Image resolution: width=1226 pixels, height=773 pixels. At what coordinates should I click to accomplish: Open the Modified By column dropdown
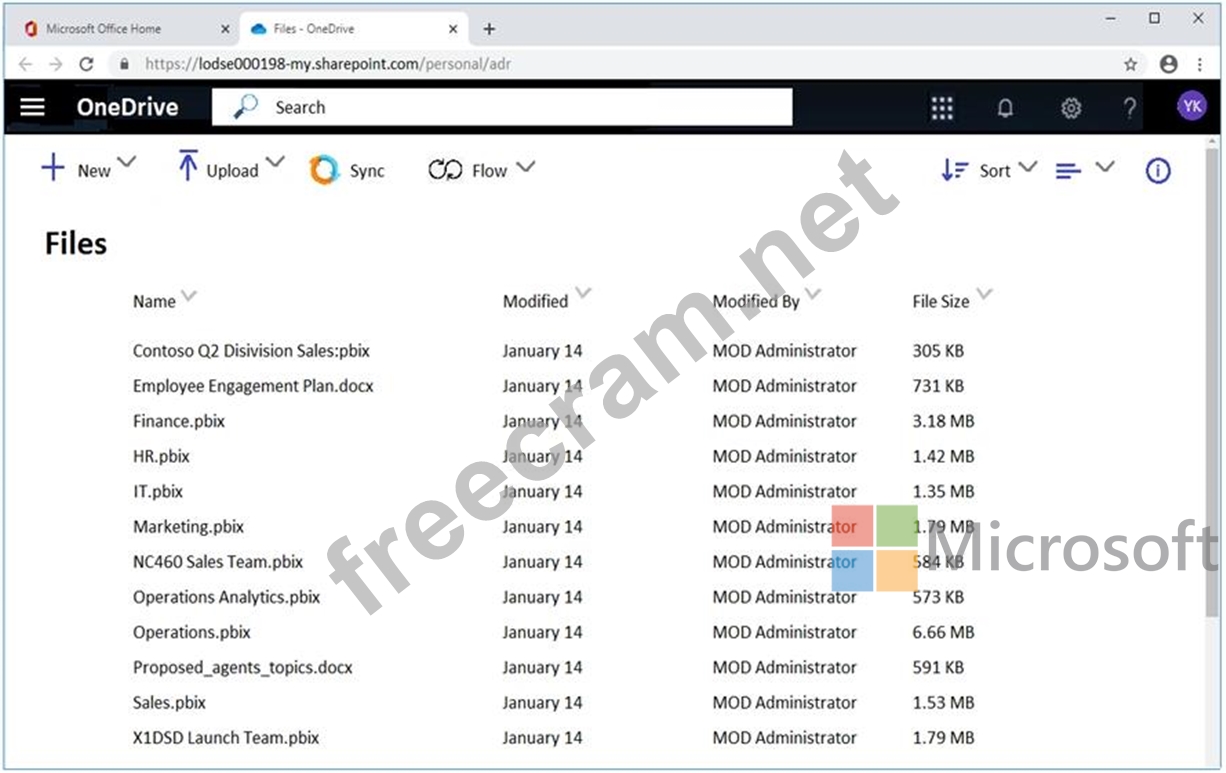[x=813, y=294]
